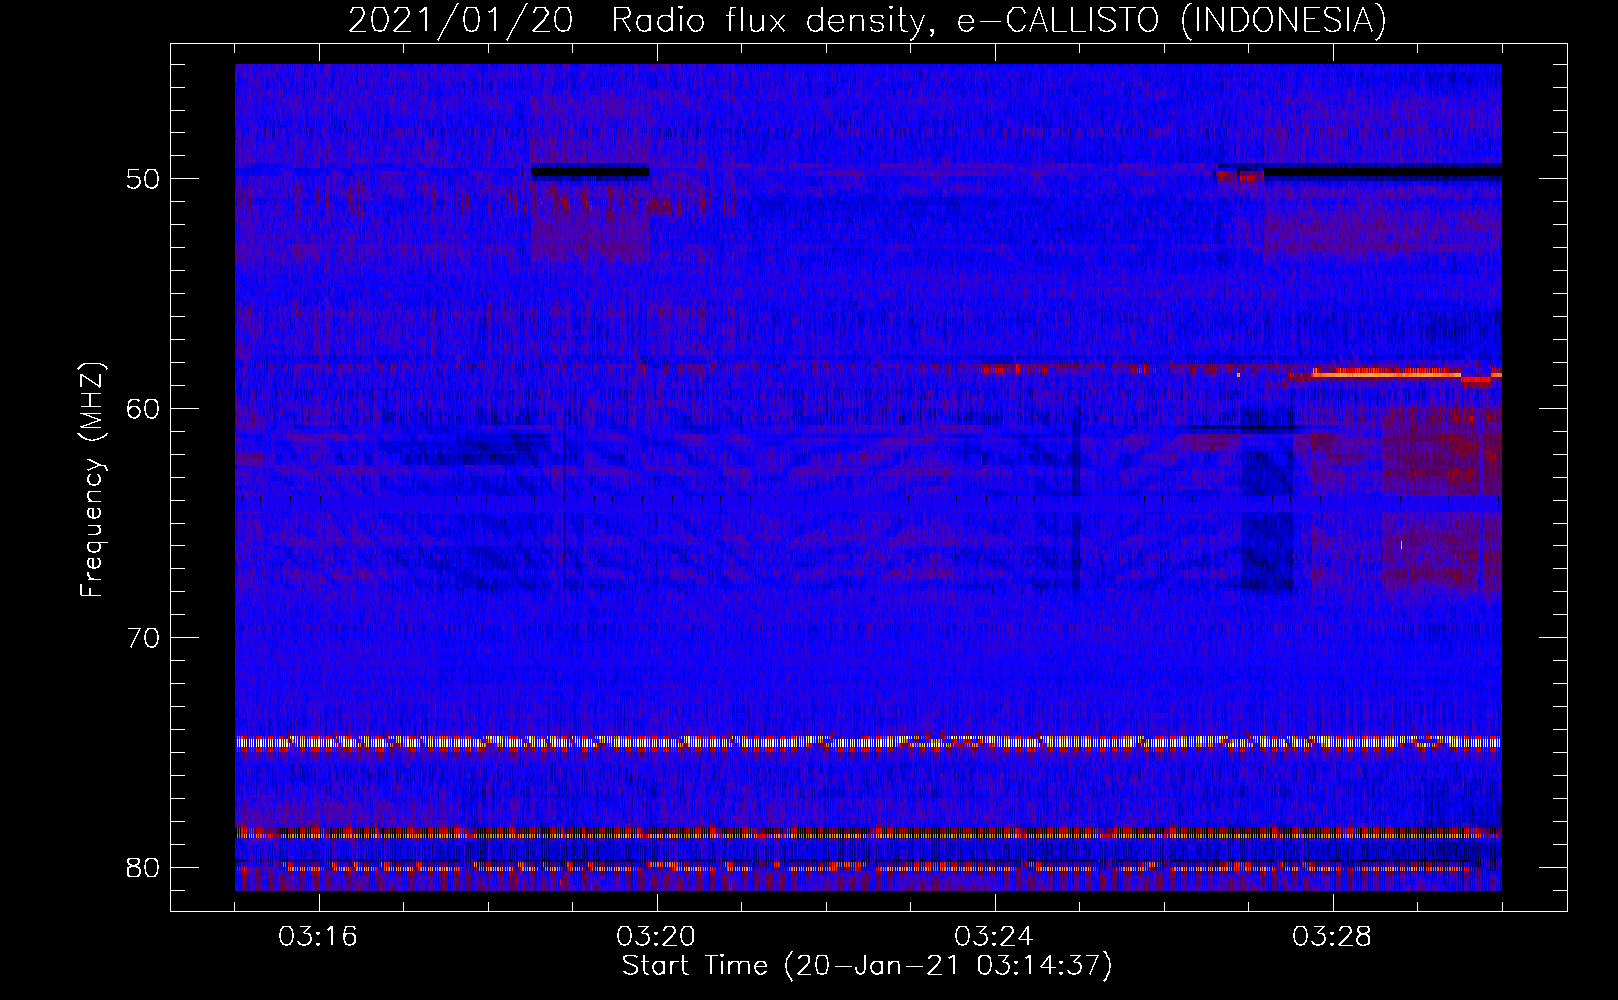
Task: Click the 70 frequency tick label
Action: 144,637
